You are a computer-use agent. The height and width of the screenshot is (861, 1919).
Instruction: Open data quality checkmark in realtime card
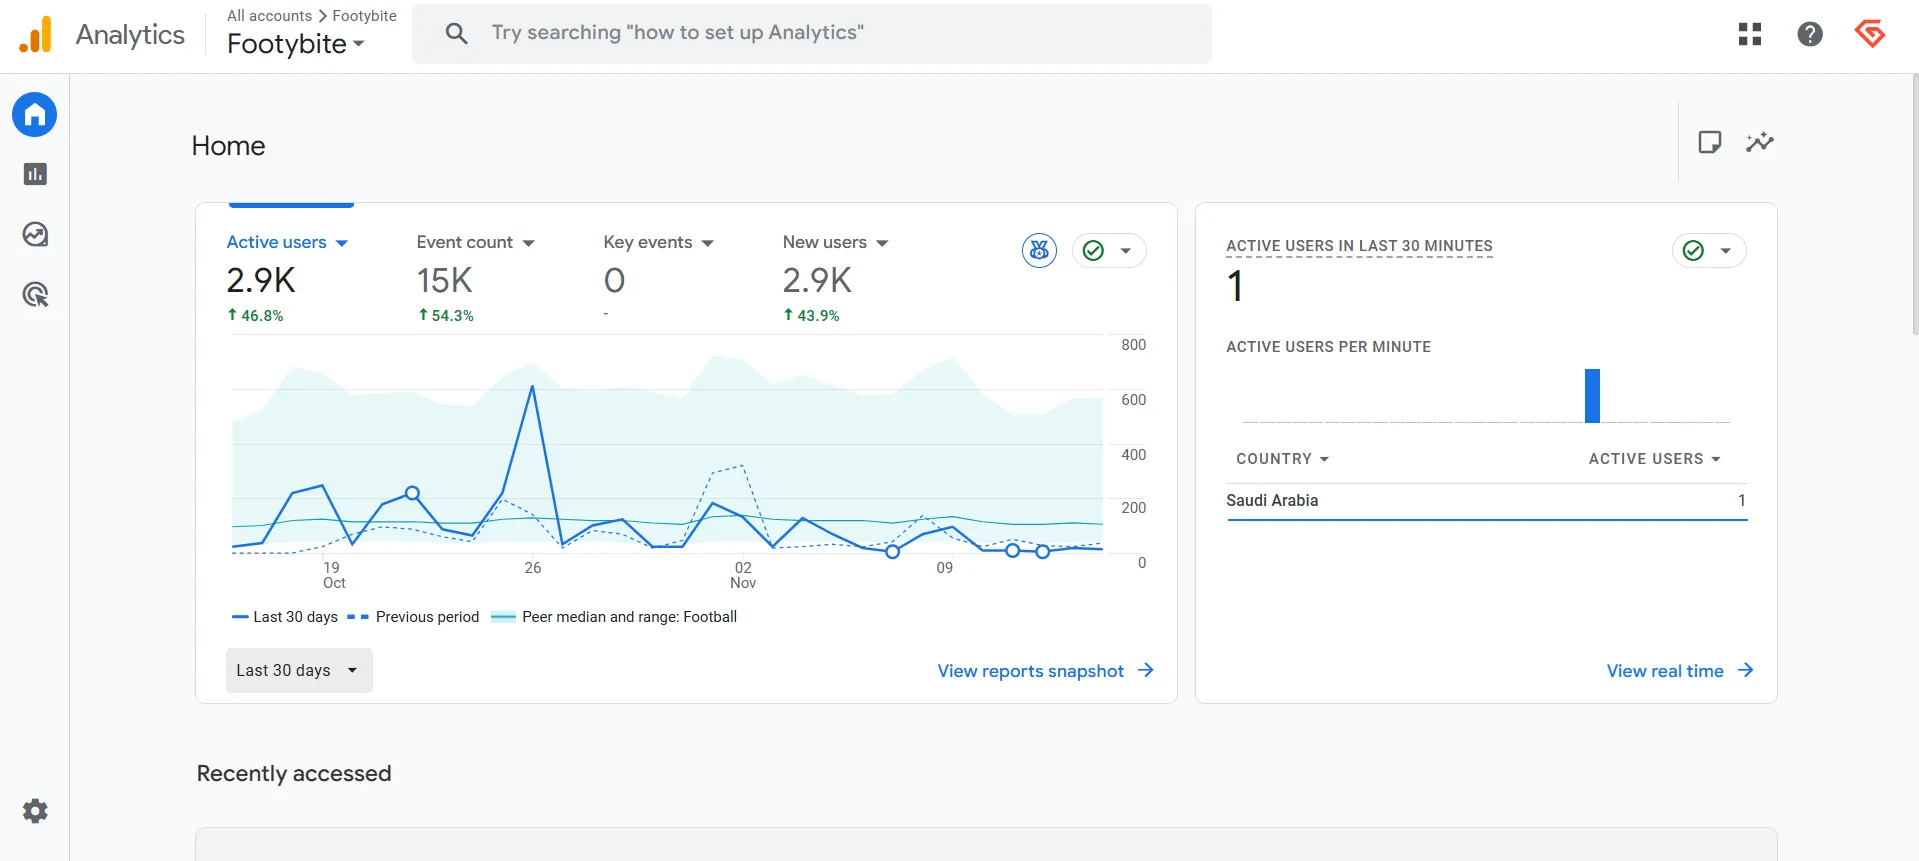1708,250
